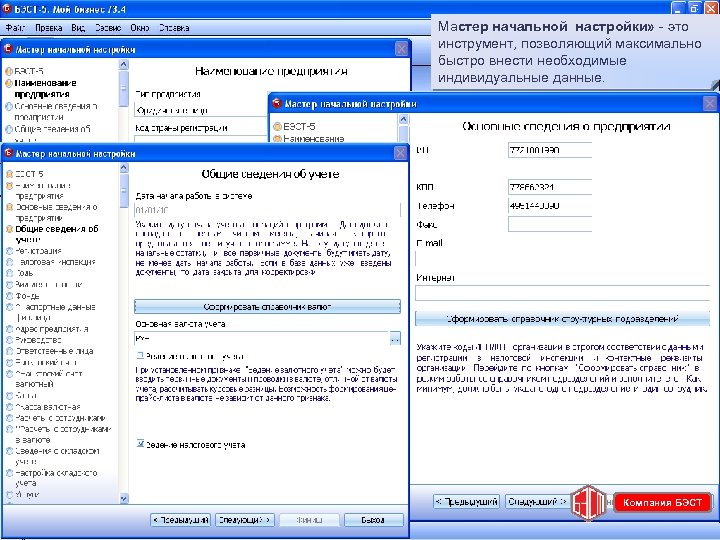Select Общие сведения об step in the top-left wizard tree
720x540 pixels.
click(x=52, y=129)
